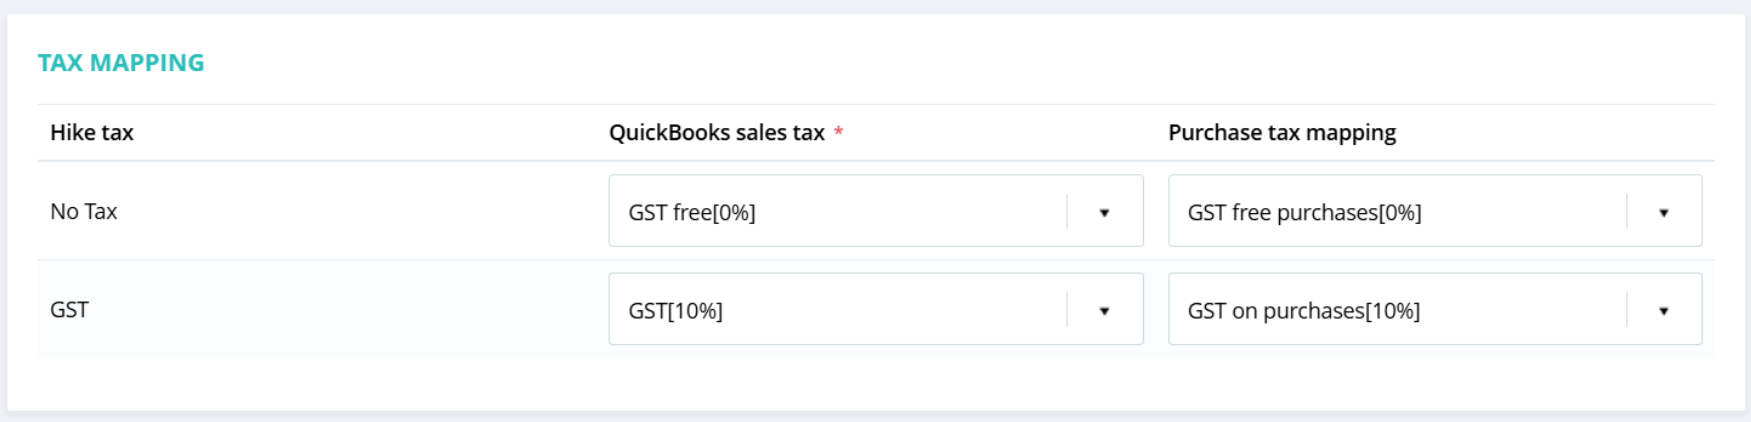The height and width of the screenshot is (422, 1751).
Task: Select the GST on purchases[10%] field
Action: [1303, 311]
